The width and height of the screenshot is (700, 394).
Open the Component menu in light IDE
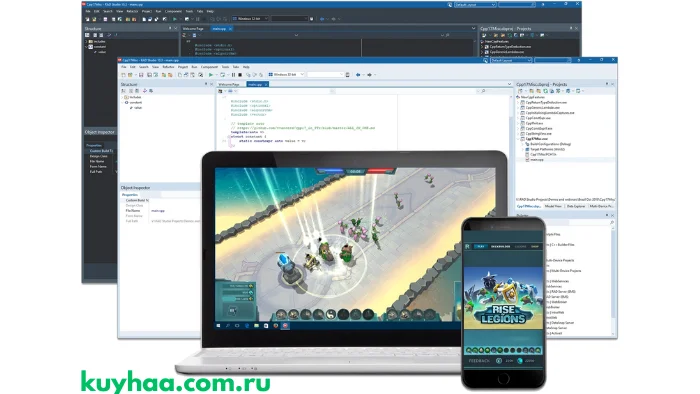coord(209,67)
